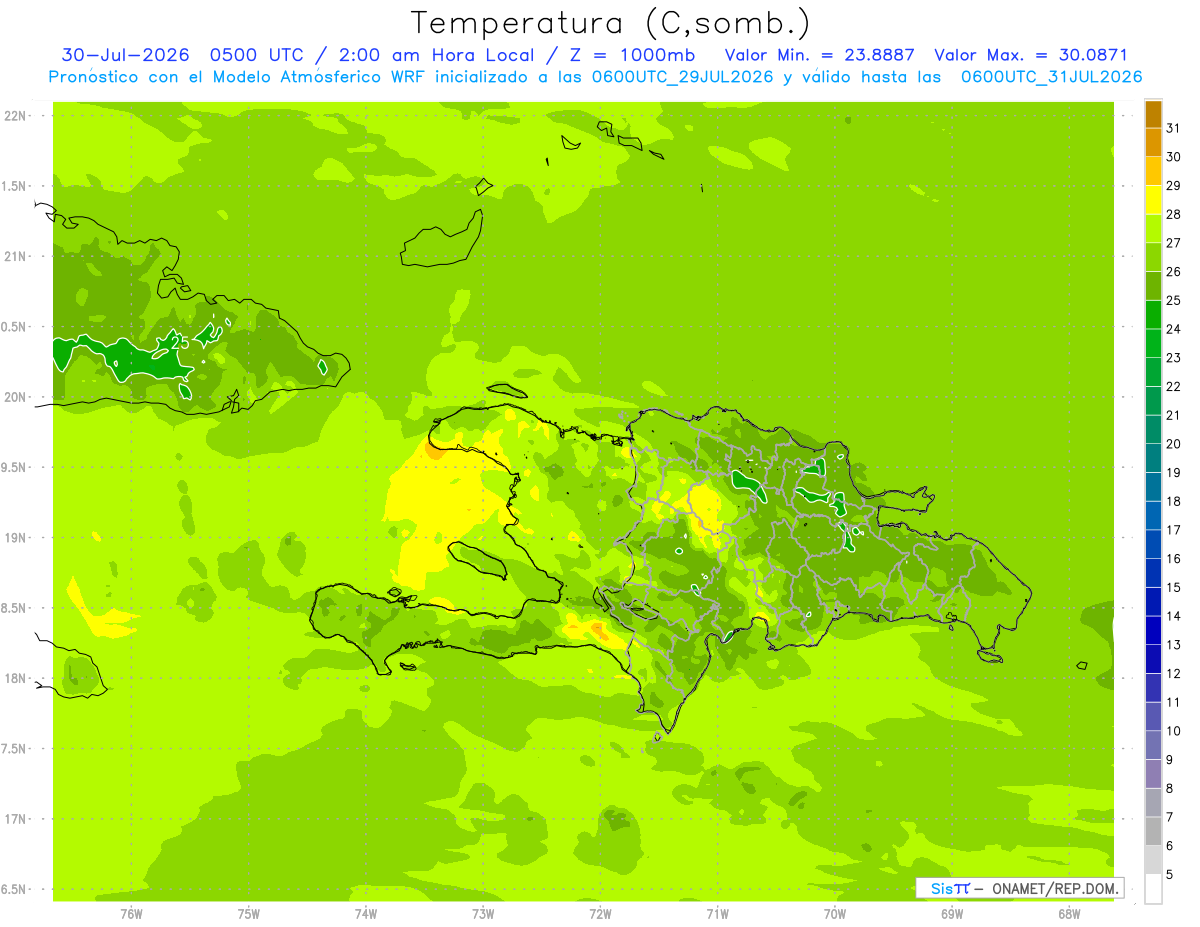Viewport: 1200px width, 927px height.
Task: Click the legend value '19'
Action: click(x=1174, y=472)
